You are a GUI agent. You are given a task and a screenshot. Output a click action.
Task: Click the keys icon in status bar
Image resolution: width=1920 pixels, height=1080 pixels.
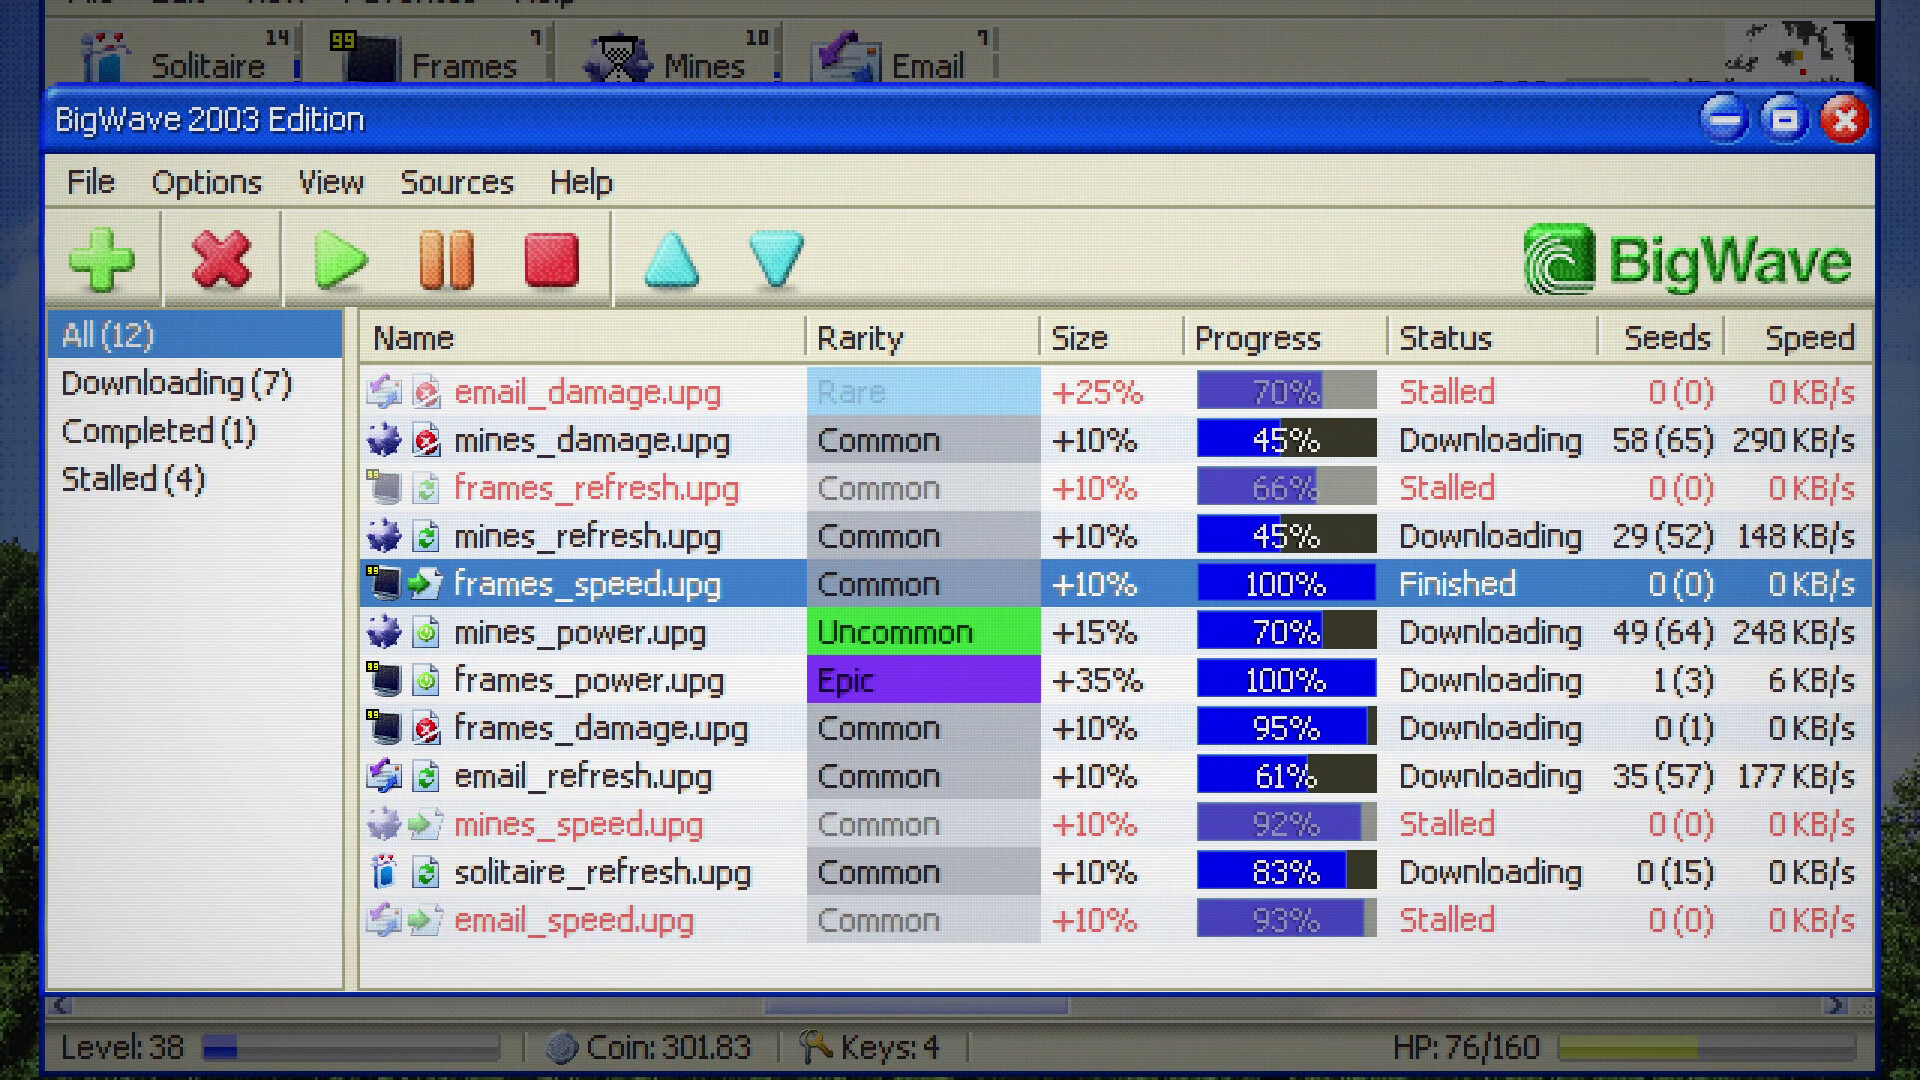816,1047
